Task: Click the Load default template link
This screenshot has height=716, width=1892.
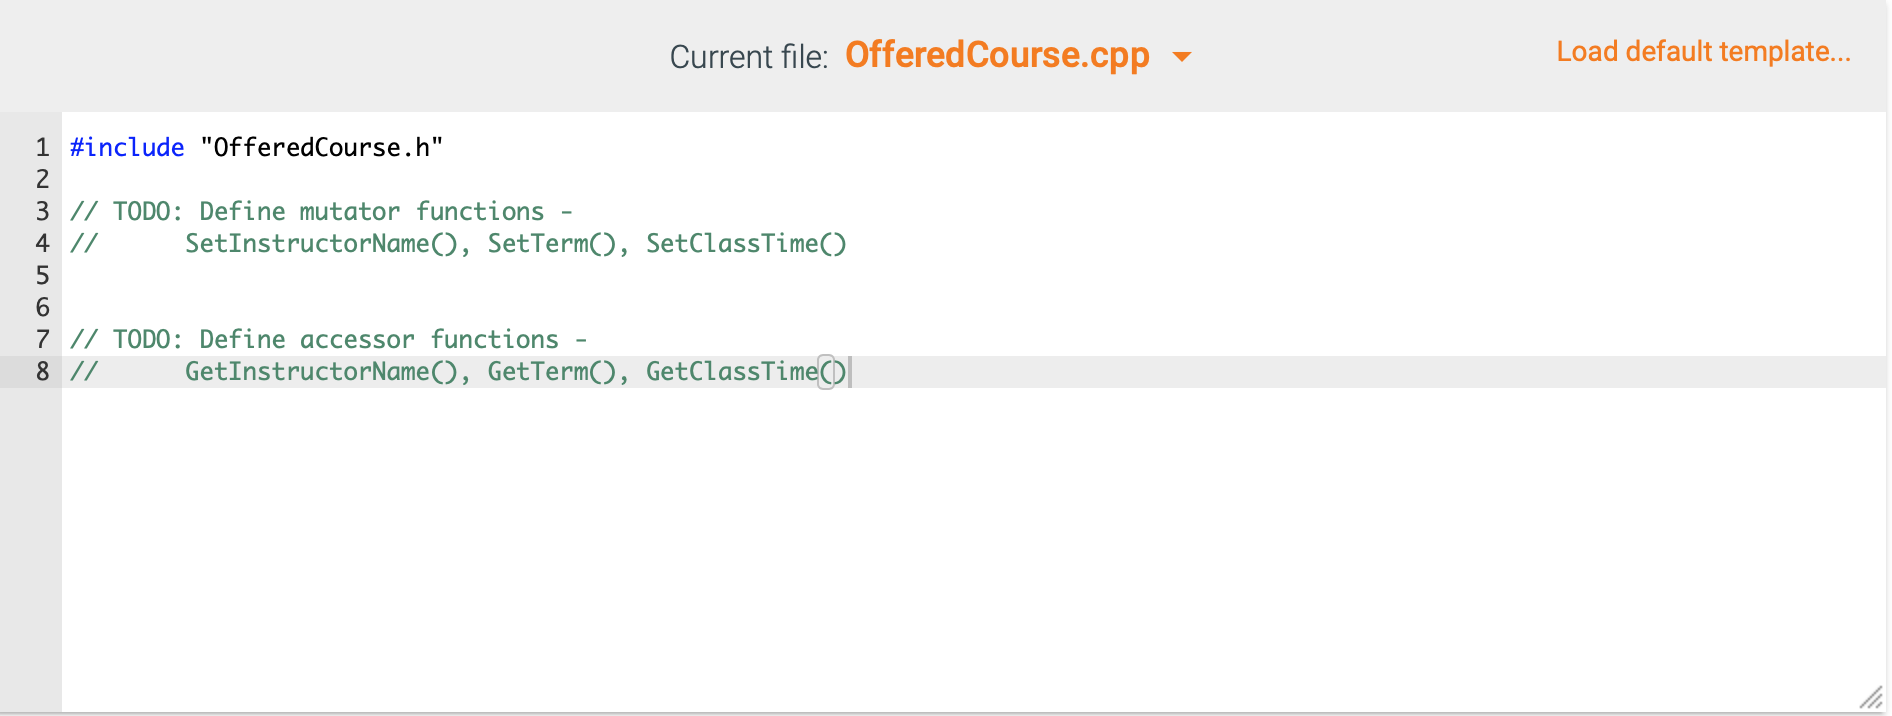Action: coord(1701,51)
